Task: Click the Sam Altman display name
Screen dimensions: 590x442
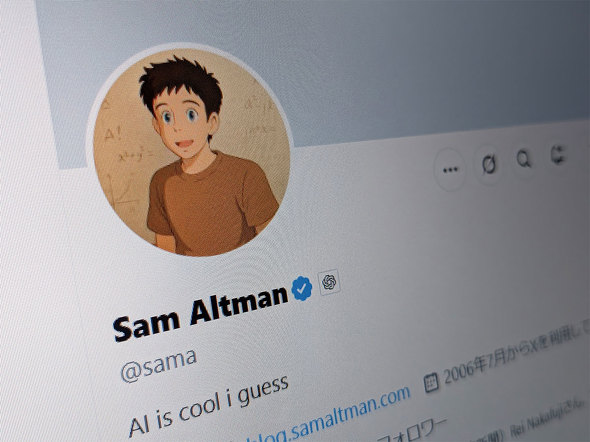Action: click(200, 314)
